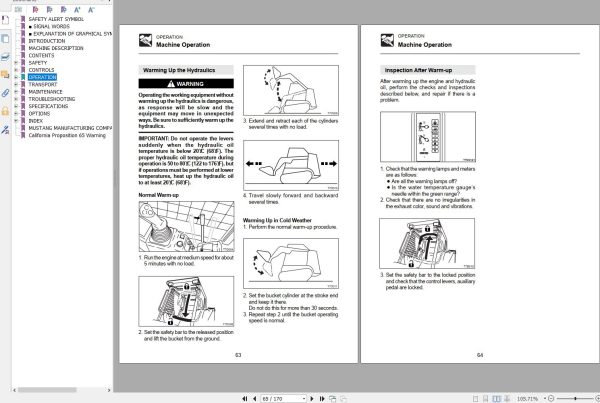Click the Normal Warm-up subheading
Screen dimensions: 600x403
[158, 195]
